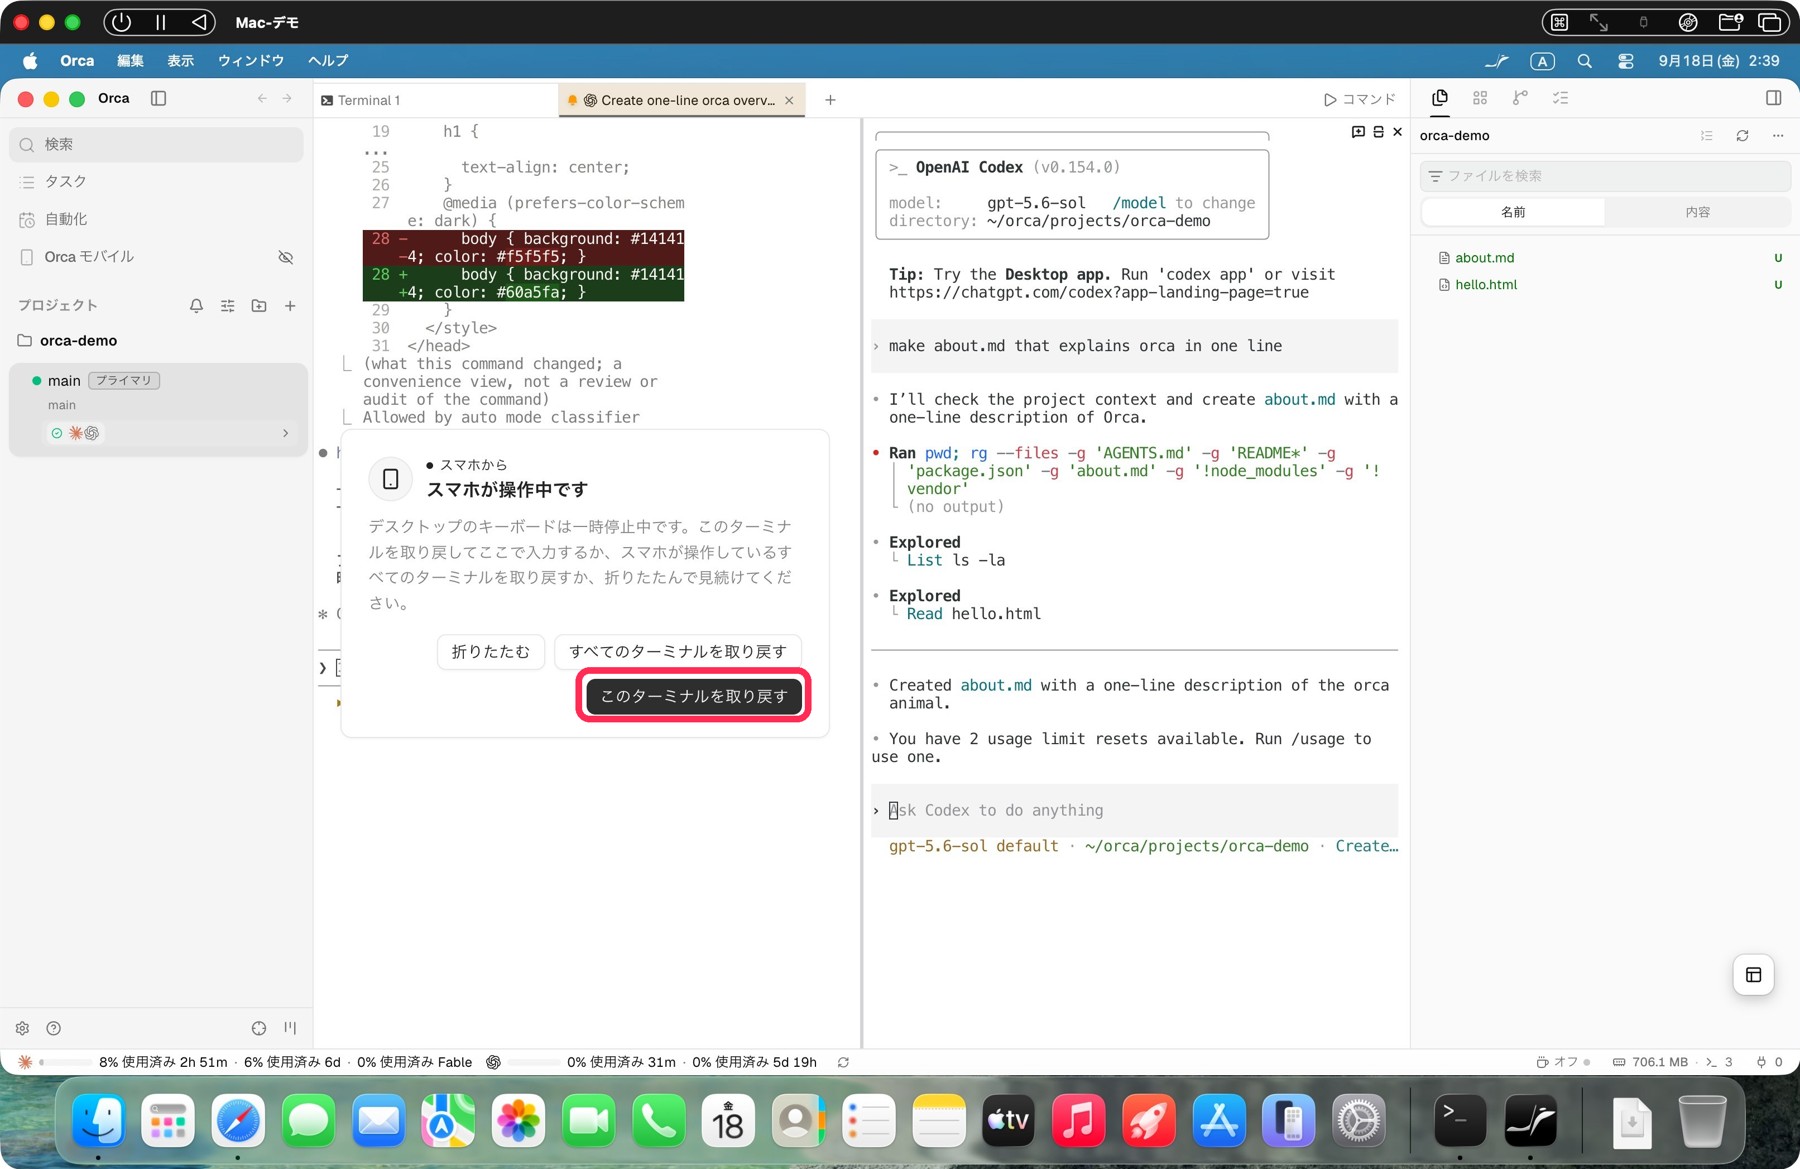
Task: Click the split pane icon in Codex pane
Action: [1378, 132]
